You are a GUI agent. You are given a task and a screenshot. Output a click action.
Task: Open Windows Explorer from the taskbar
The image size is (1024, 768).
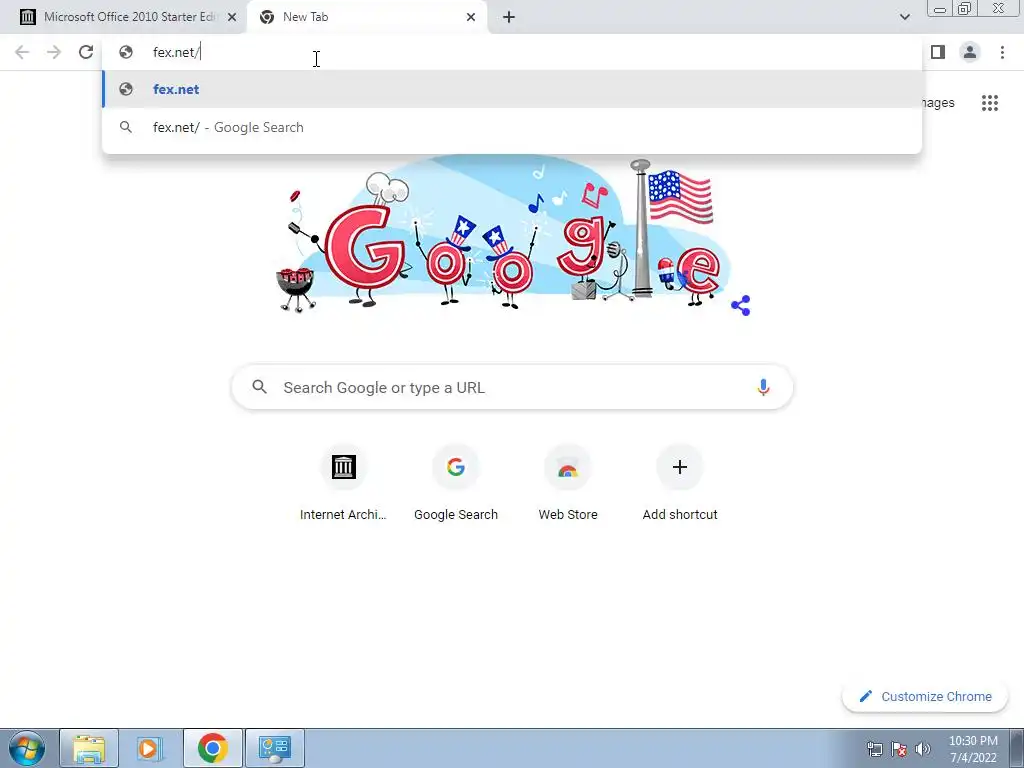click(89, 748)
